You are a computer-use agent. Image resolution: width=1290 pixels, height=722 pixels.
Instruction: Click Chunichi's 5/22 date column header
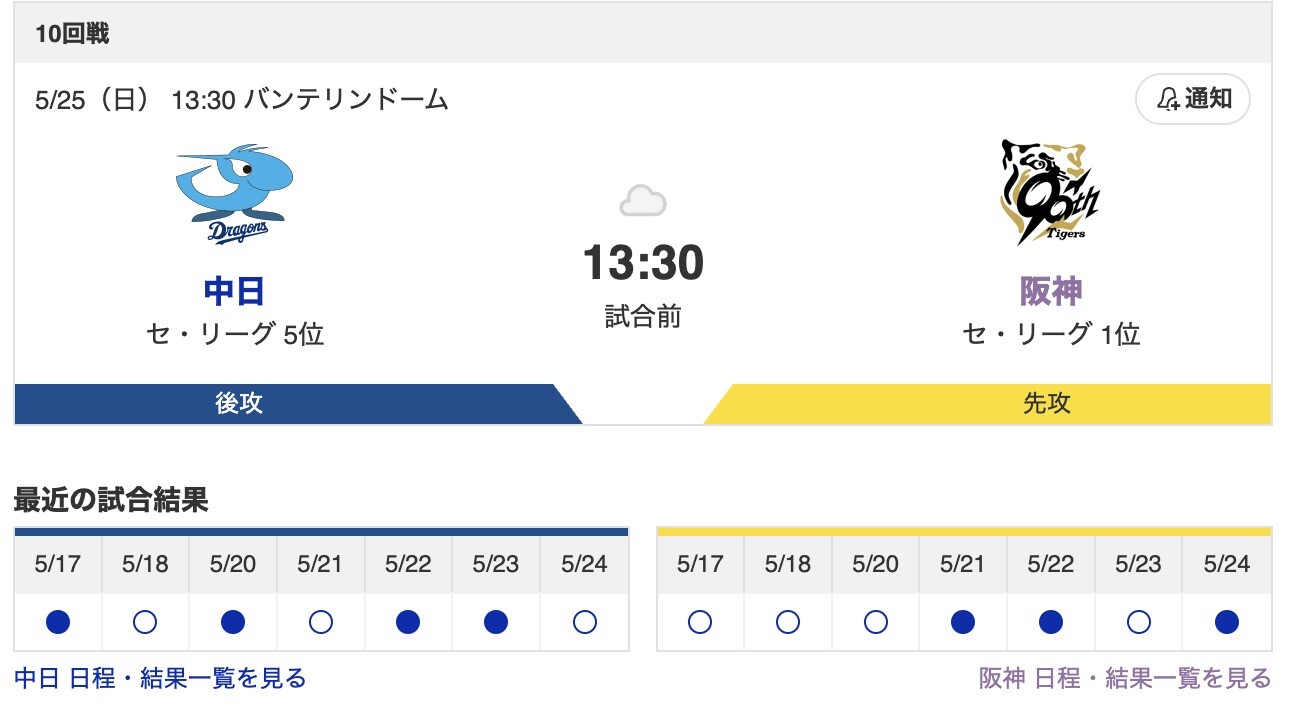(x=408, y=564)
